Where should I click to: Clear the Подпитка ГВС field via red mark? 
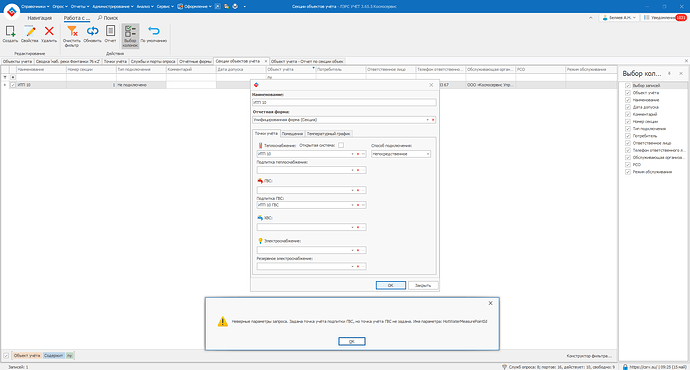[x=358, y=205]
